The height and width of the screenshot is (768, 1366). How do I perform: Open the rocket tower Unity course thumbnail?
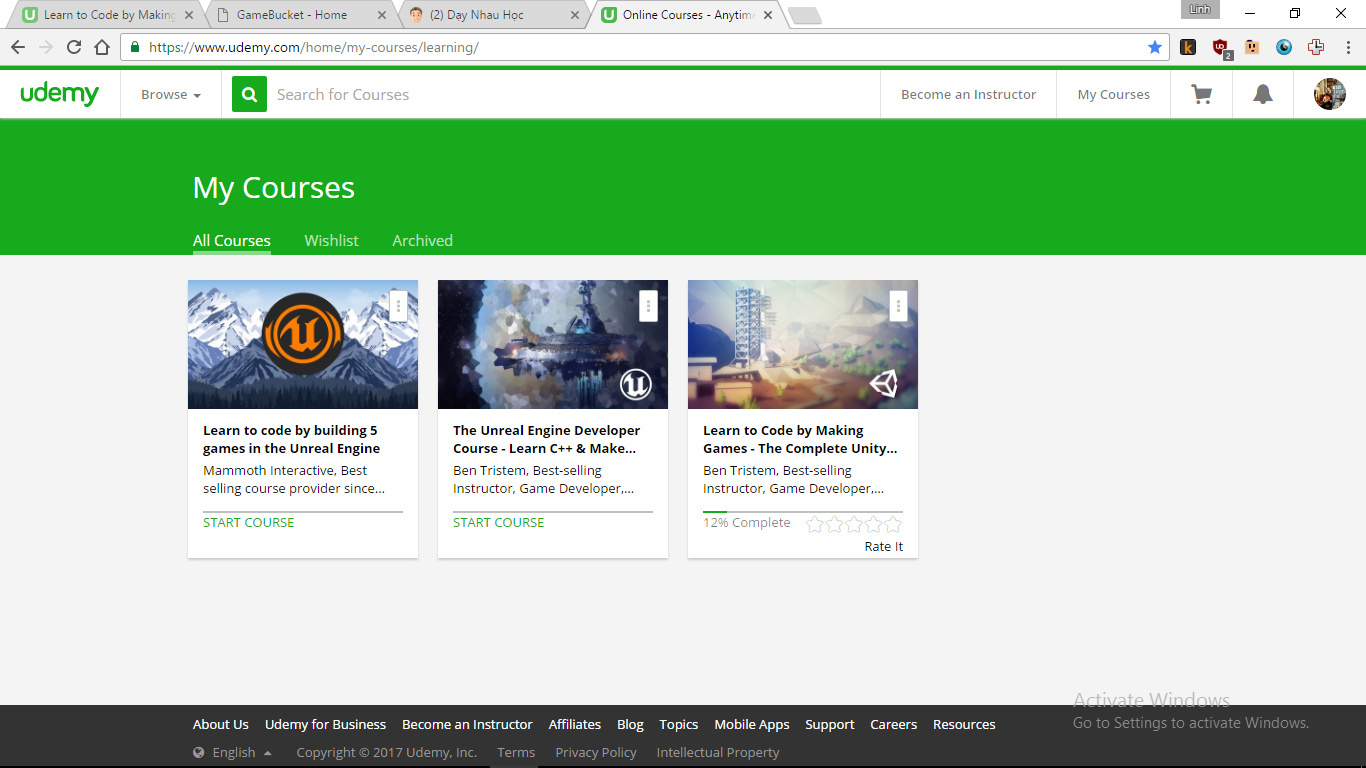[x=803, y=344]
